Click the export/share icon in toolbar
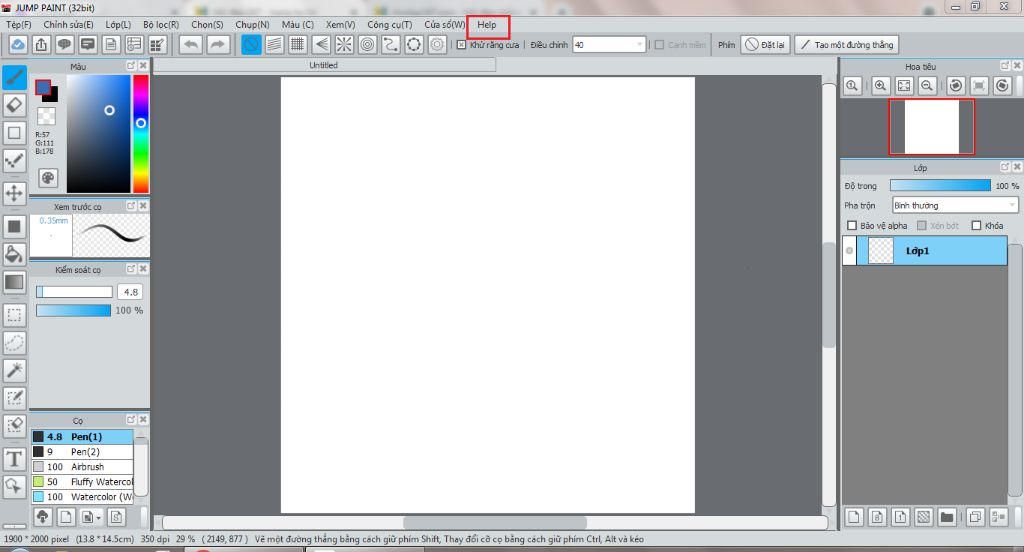This screenshot has height=552, width=1024. click(x=41, y=44)
